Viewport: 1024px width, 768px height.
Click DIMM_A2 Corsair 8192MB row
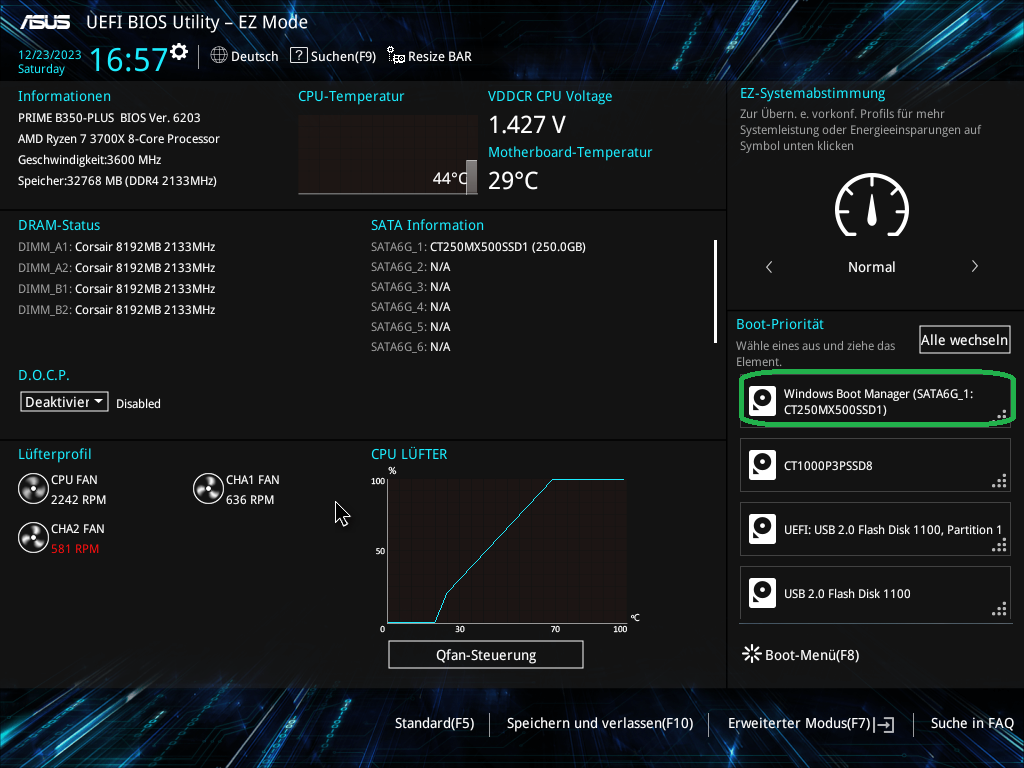click(117, 268)
